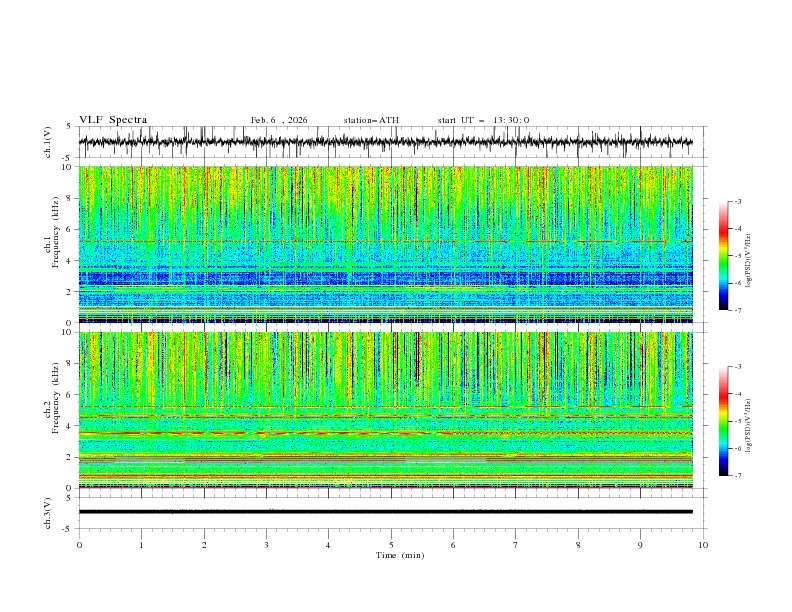Select the station=ATH header text
The image size is (792, 612).
tap(371, 120)
